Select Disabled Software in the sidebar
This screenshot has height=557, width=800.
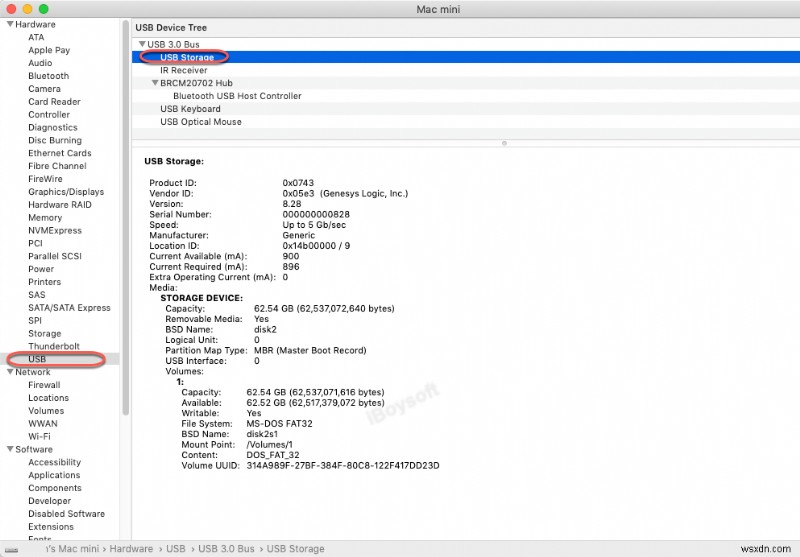pos(66,514)
